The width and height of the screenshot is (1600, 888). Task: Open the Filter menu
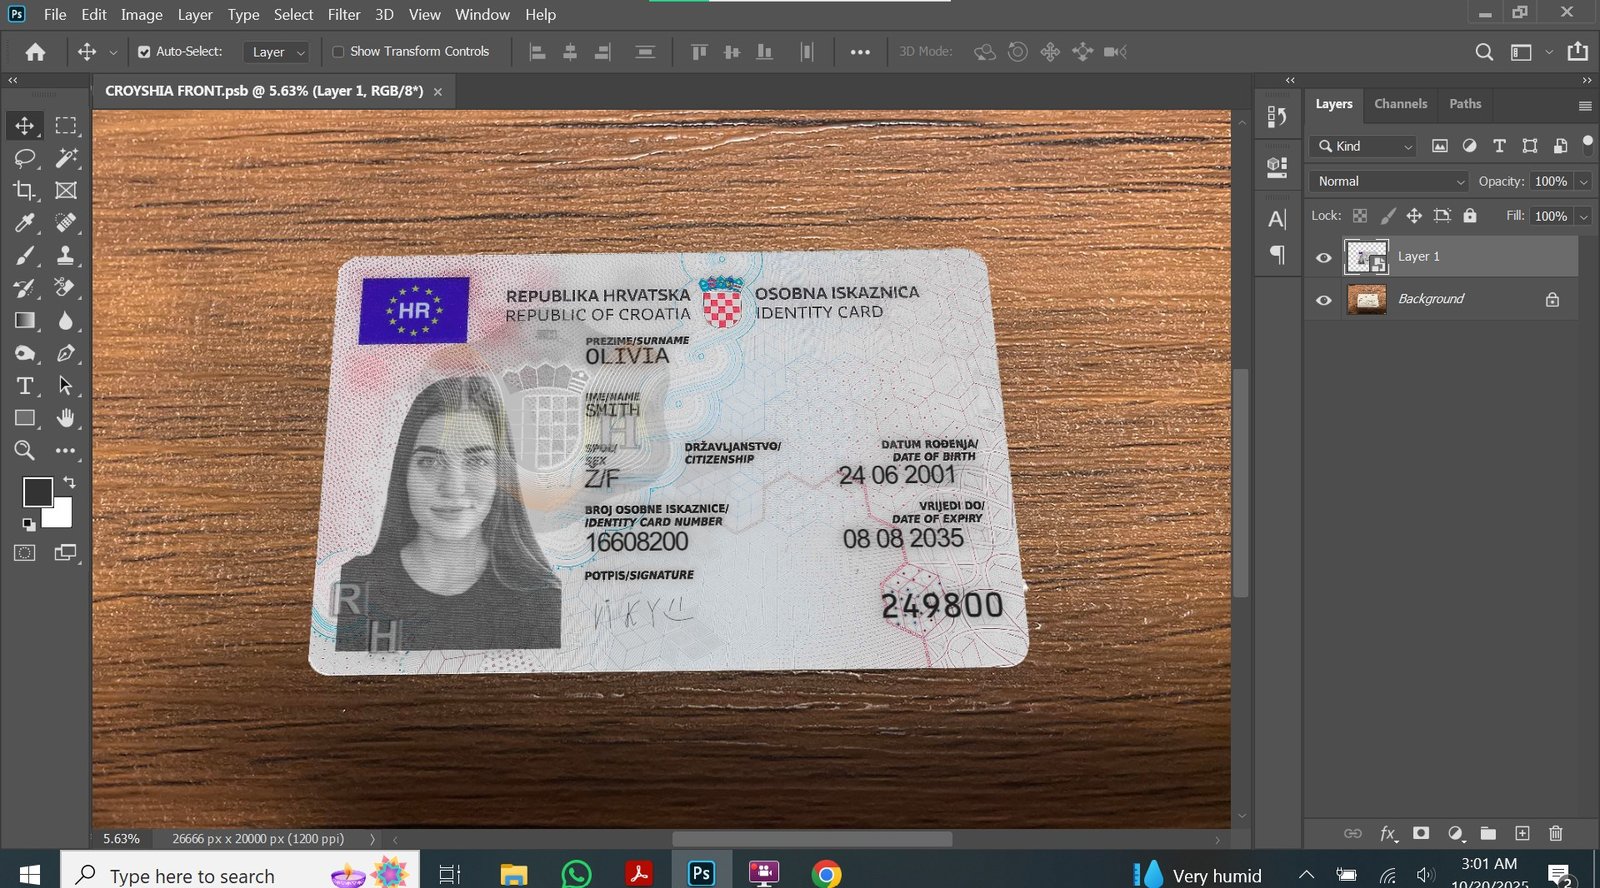pyautogui.click(x=343, y=15)
